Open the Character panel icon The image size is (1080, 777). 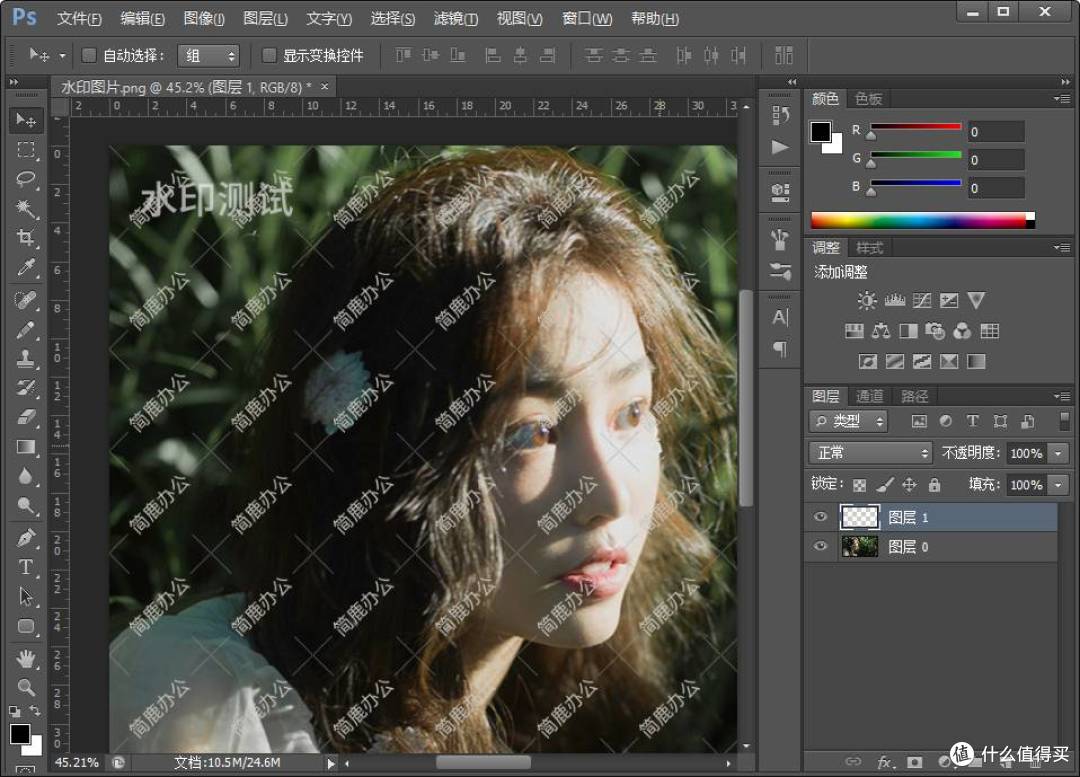coord(780,318)
